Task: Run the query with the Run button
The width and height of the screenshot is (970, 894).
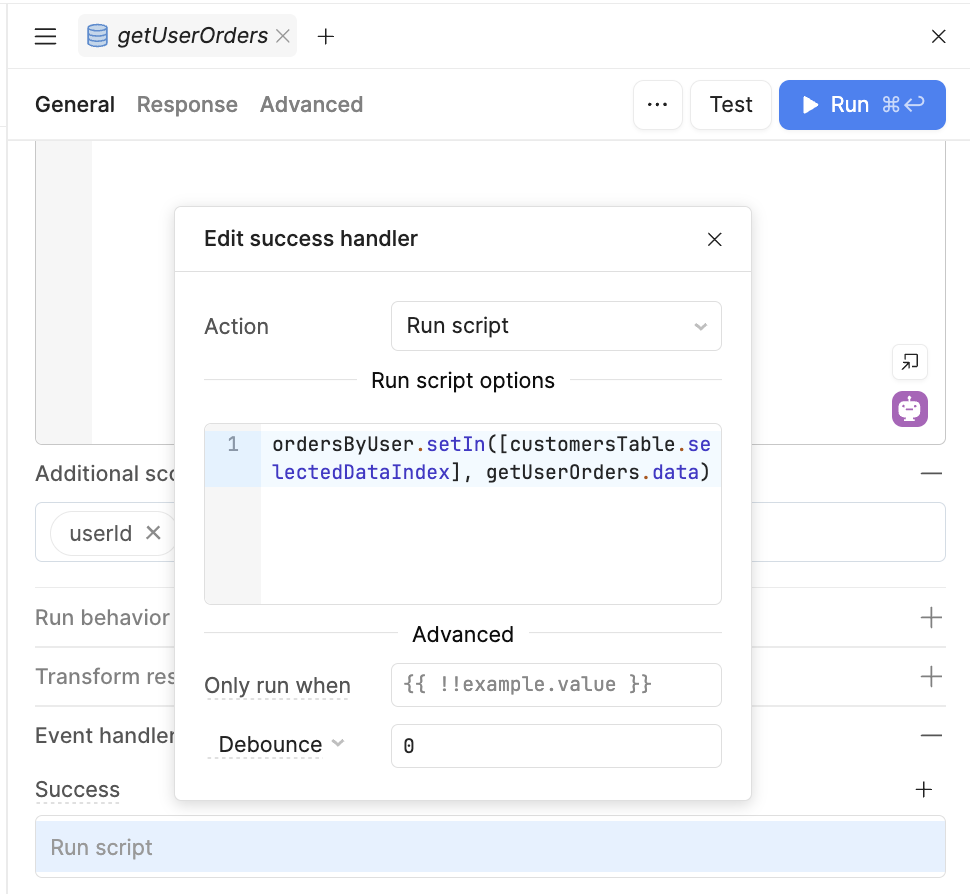Action: (x=862, y=105)
